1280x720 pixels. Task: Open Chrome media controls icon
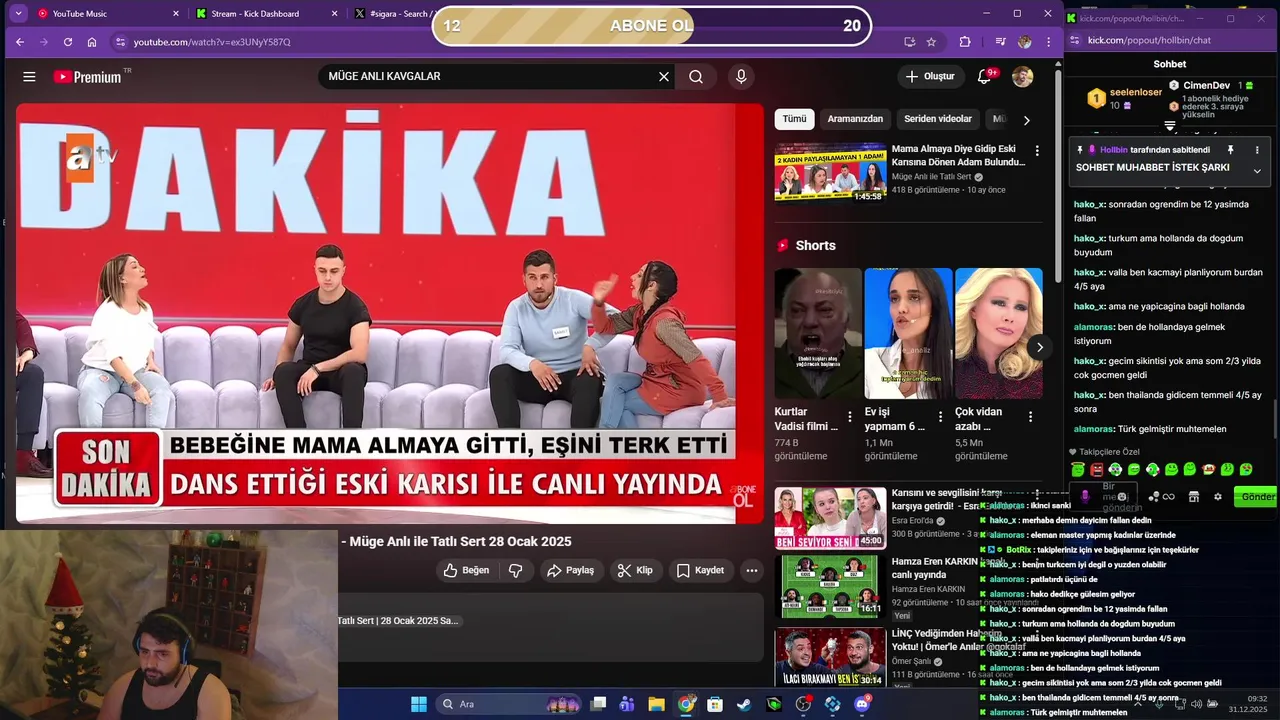(1000, 42)
